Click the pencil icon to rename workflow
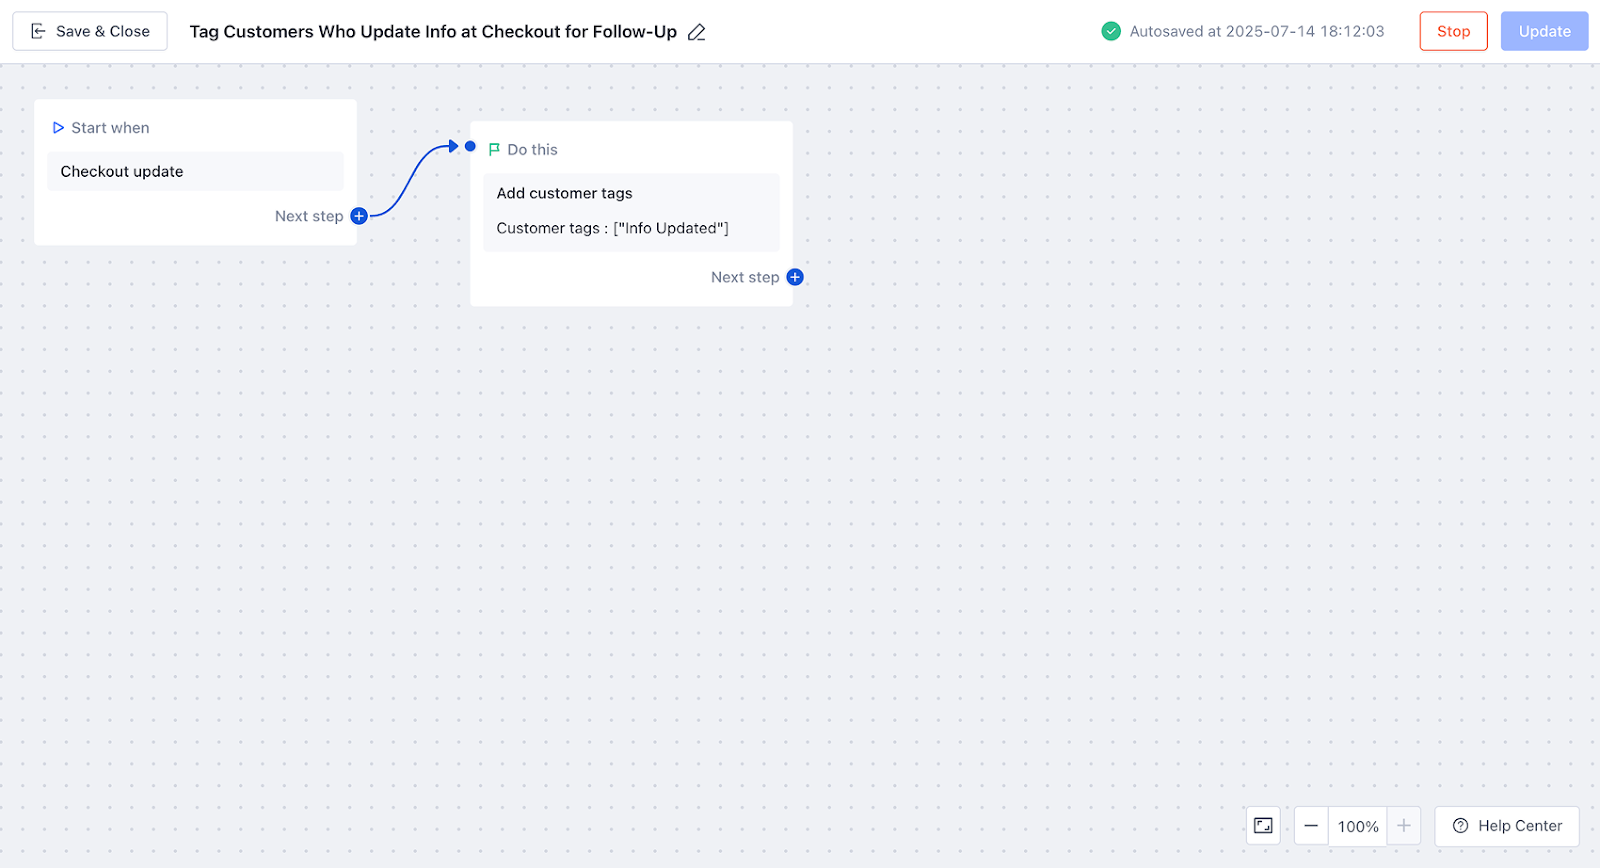The image size is (1600, 868). click(x=697, y=32)
